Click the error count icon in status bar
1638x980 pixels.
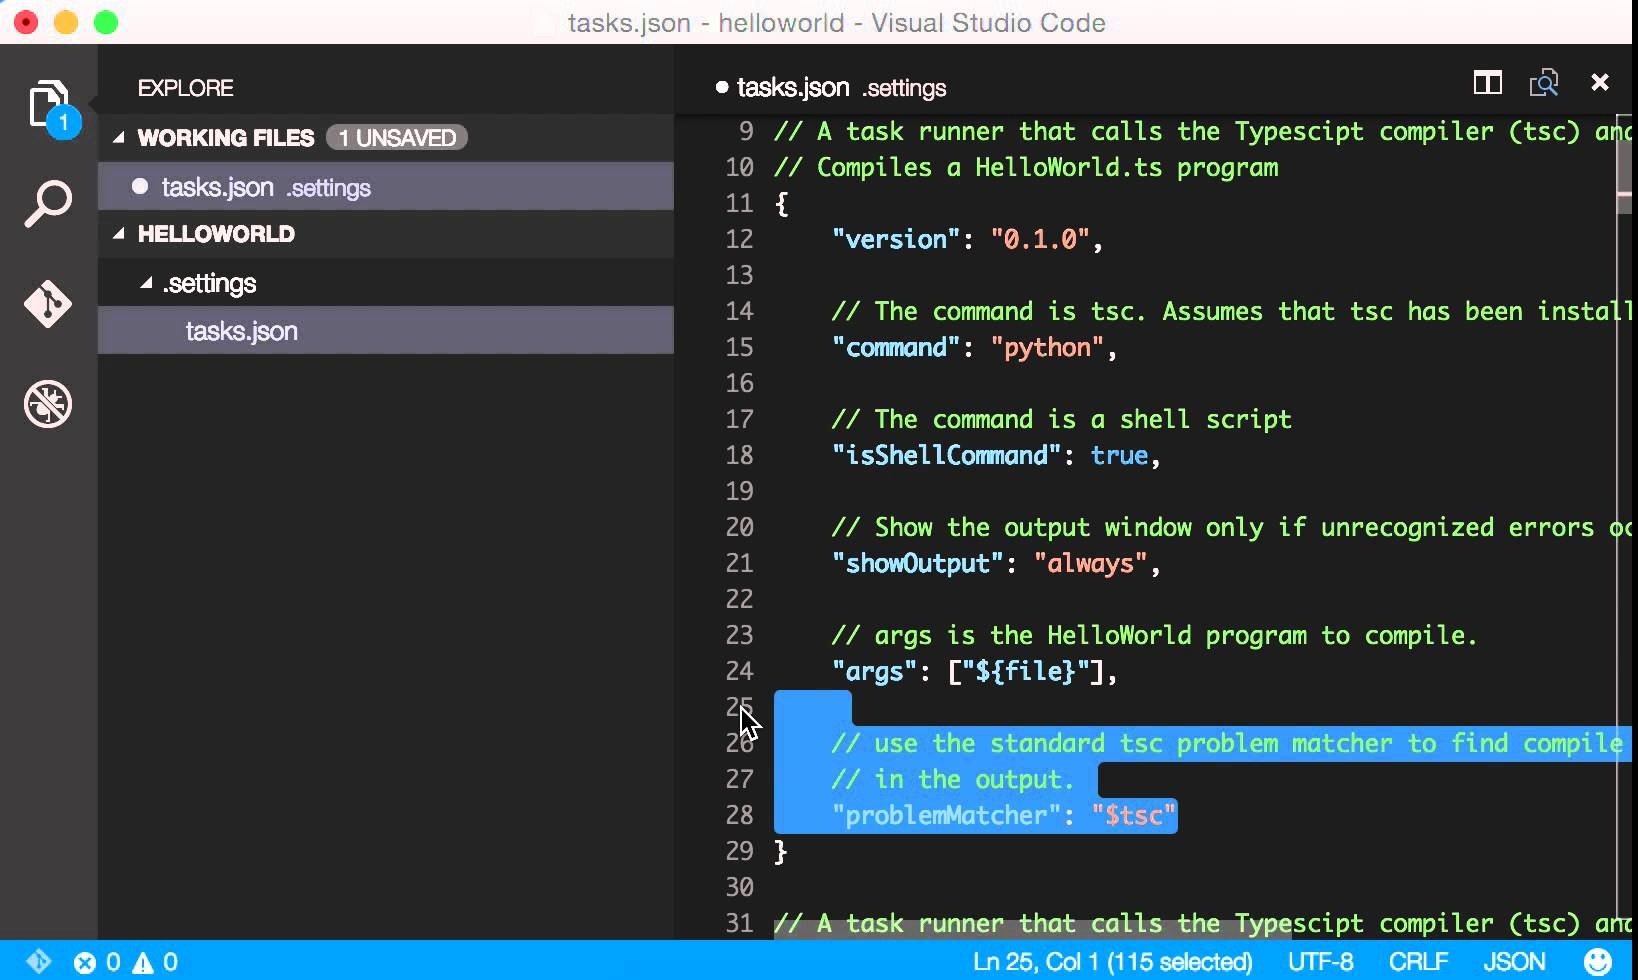(x=85, y=963)
